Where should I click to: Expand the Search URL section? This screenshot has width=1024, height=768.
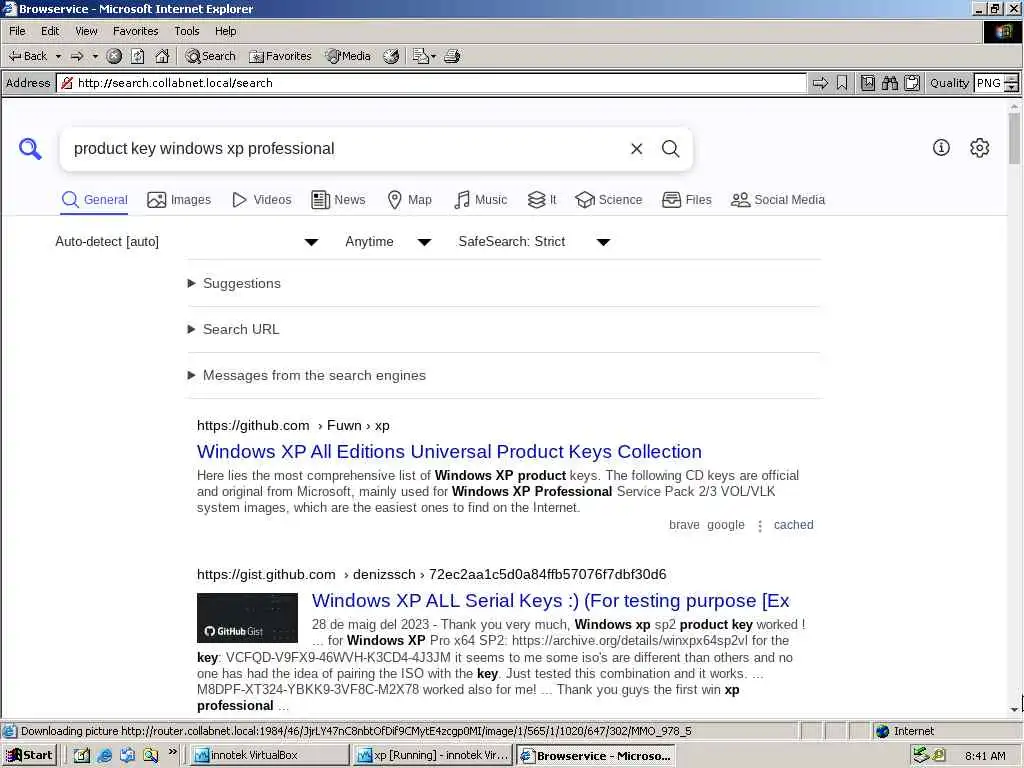(234, 329)
